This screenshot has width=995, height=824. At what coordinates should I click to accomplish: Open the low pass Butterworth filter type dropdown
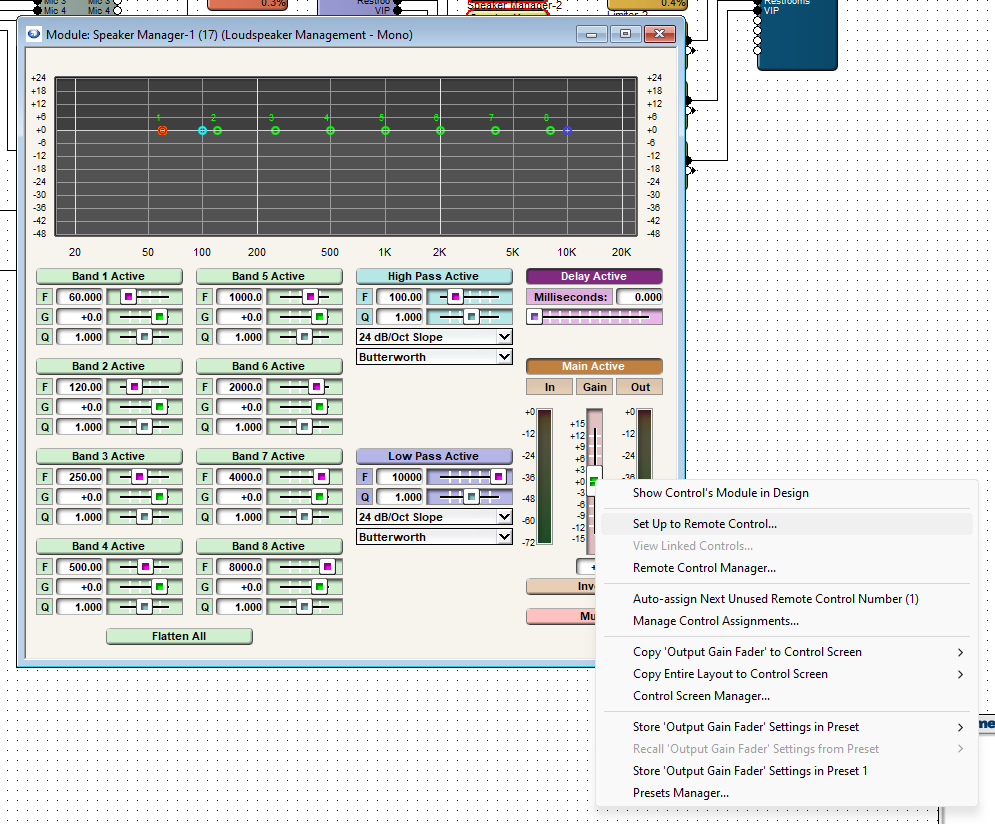click(x=434, y=537)
